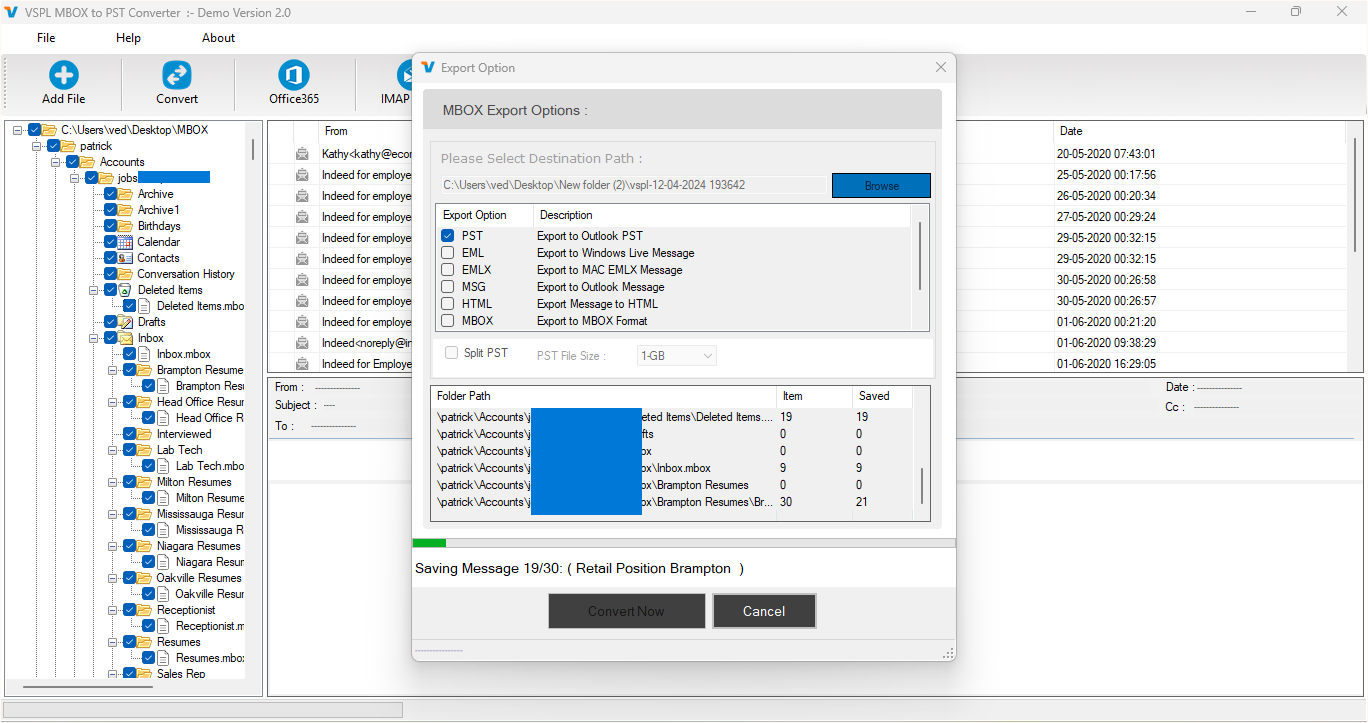
Task: Click the Conversation History folder icon
Action: [x=125, y=274]
